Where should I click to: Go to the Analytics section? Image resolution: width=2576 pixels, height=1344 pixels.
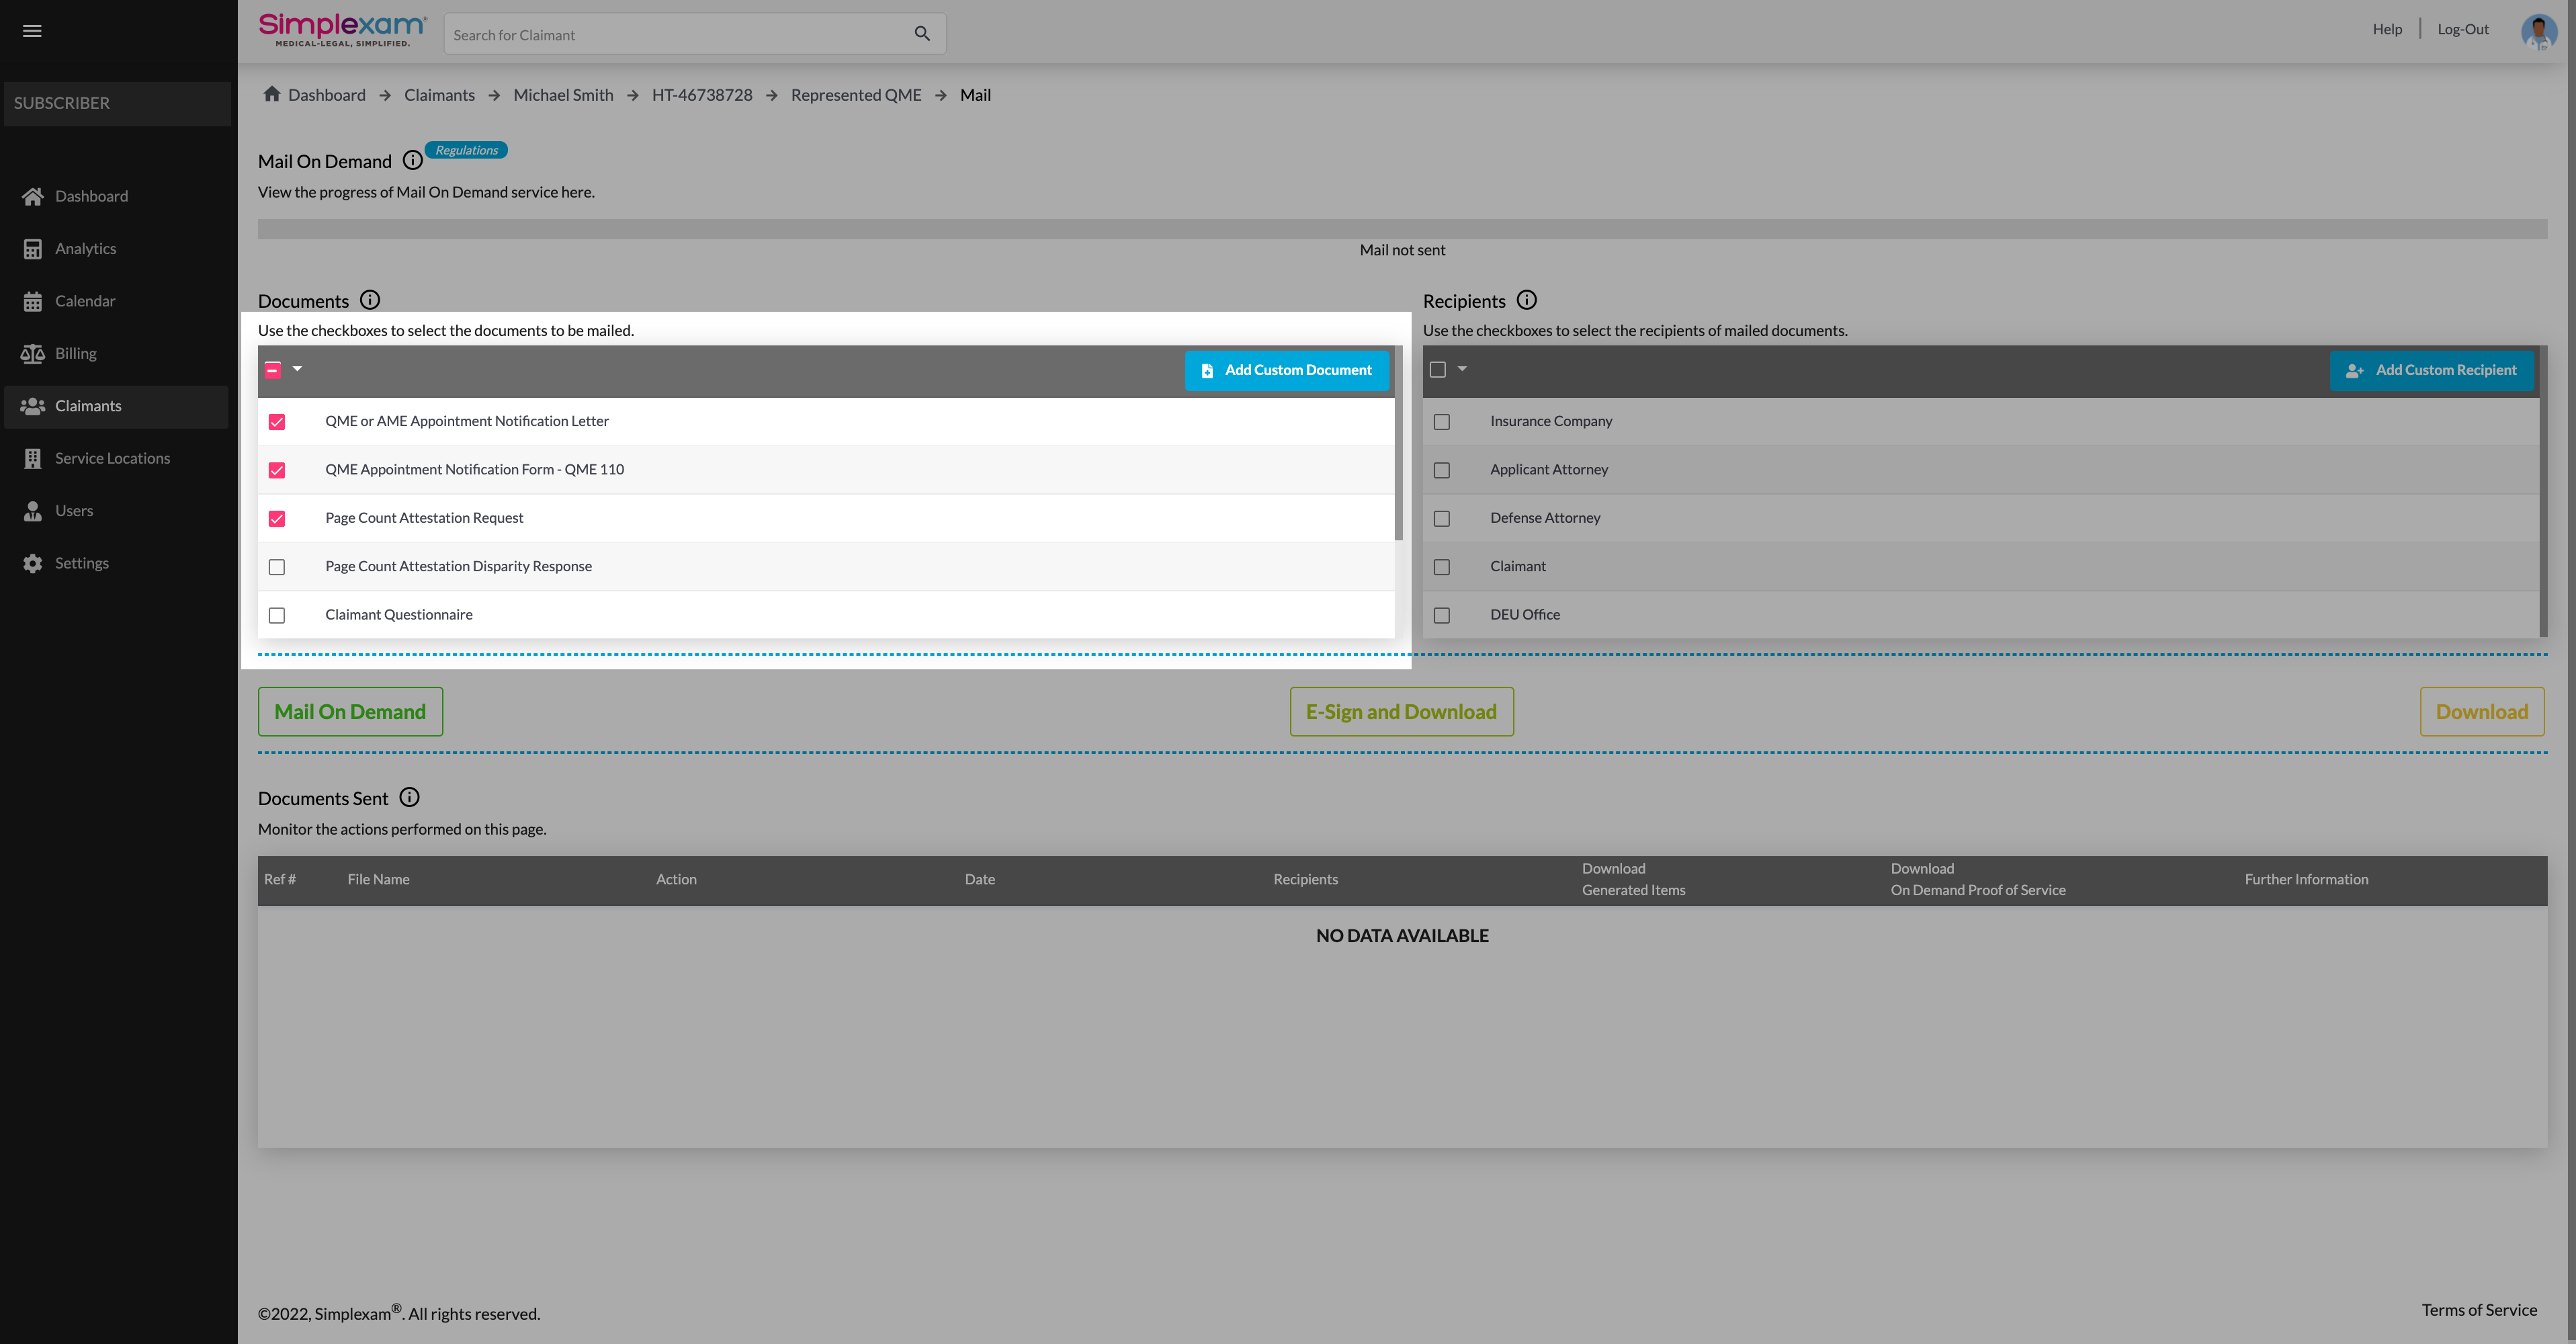(85, 248)
